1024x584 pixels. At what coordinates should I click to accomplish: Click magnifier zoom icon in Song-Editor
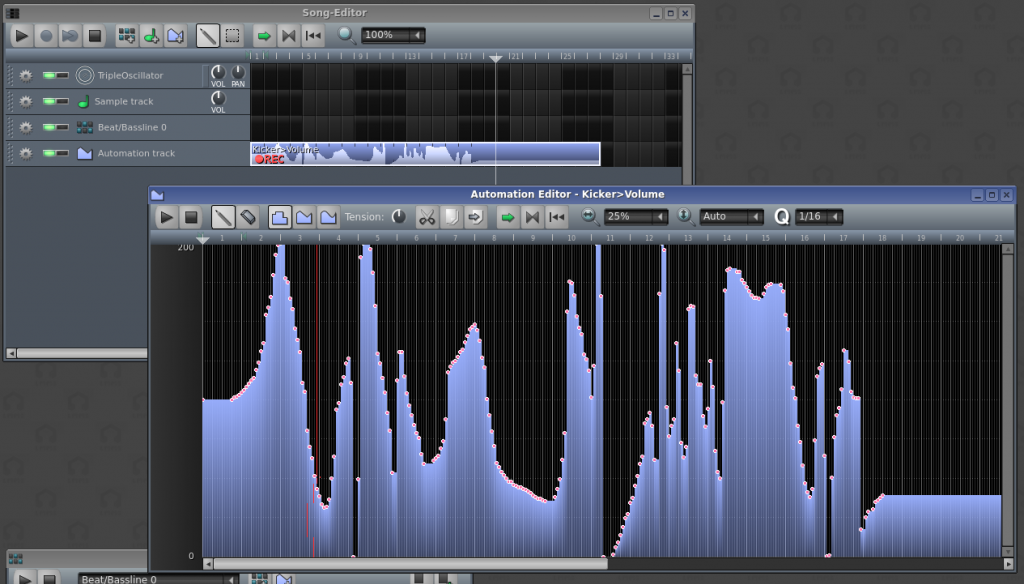point(346,35)
